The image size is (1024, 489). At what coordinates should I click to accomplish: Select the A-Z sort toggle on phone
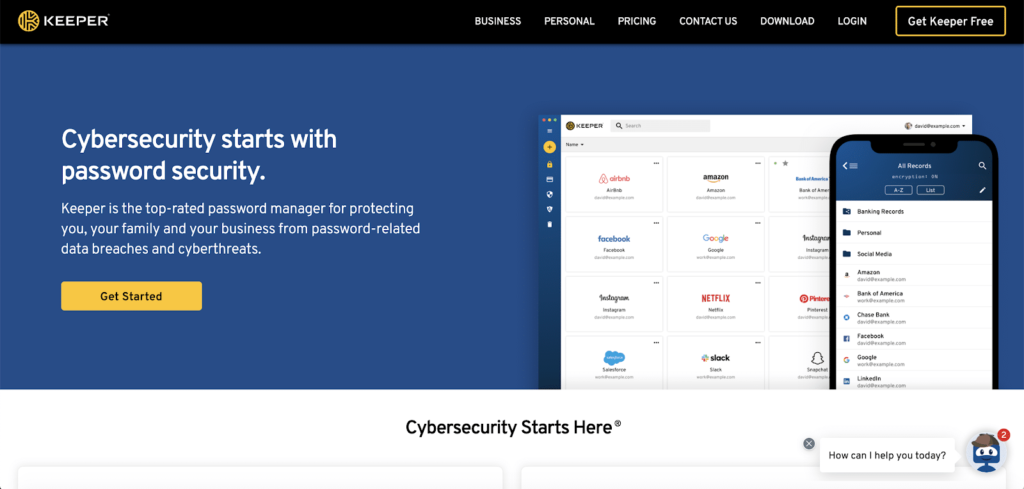(898, 189)
